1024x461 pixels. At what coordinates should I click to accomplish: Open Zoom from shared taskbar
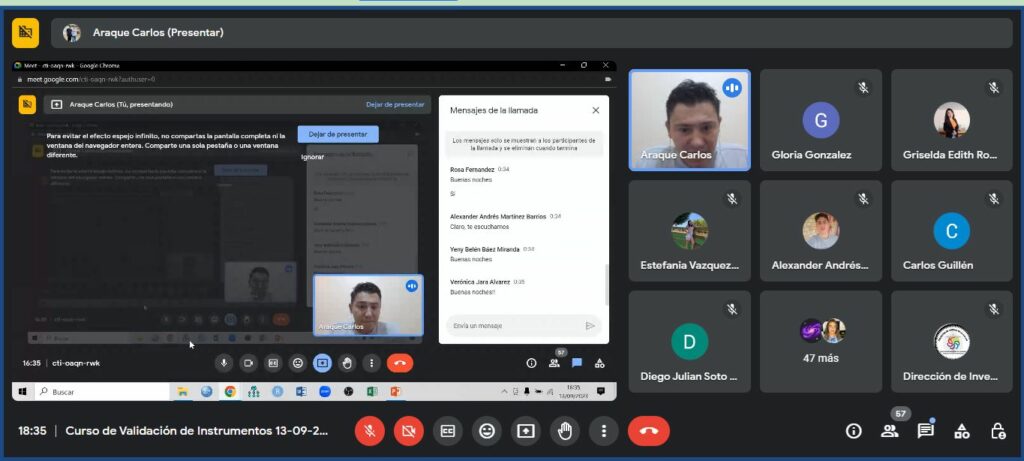click(325, 392)
